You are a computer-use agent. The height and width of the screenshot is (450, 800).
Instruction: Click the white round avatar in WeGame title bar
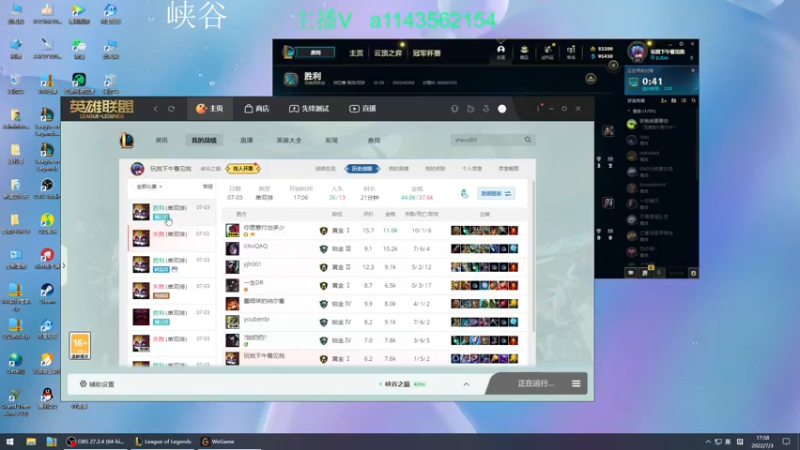pyautogui.click(x=502, y=109)
